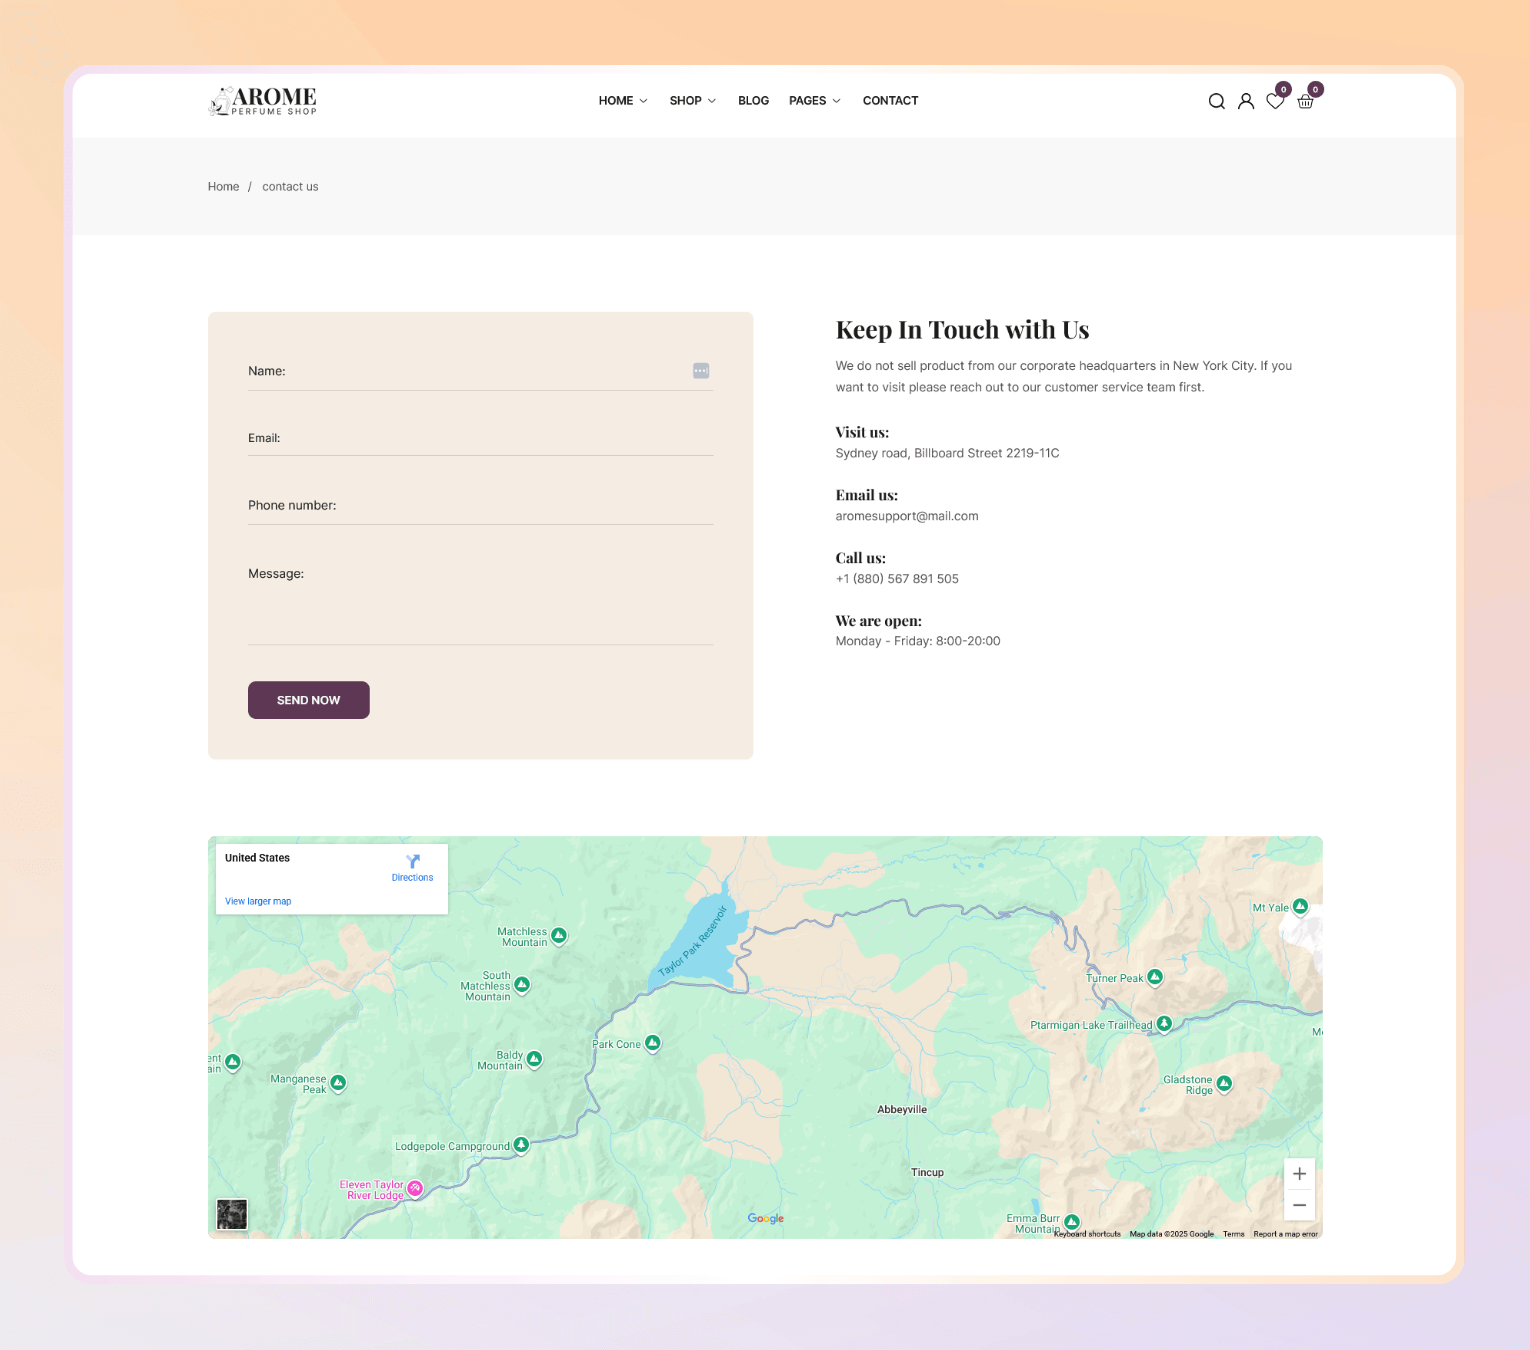Open the shopping basket icon
This screenshot has height=1350, width=1530.
tap(1305, 101)
